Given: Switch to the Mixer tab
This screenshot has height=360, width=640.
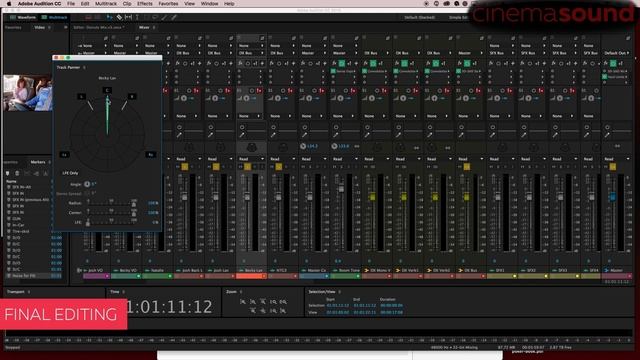Looking at the screenshot, I should click(144, 27).
